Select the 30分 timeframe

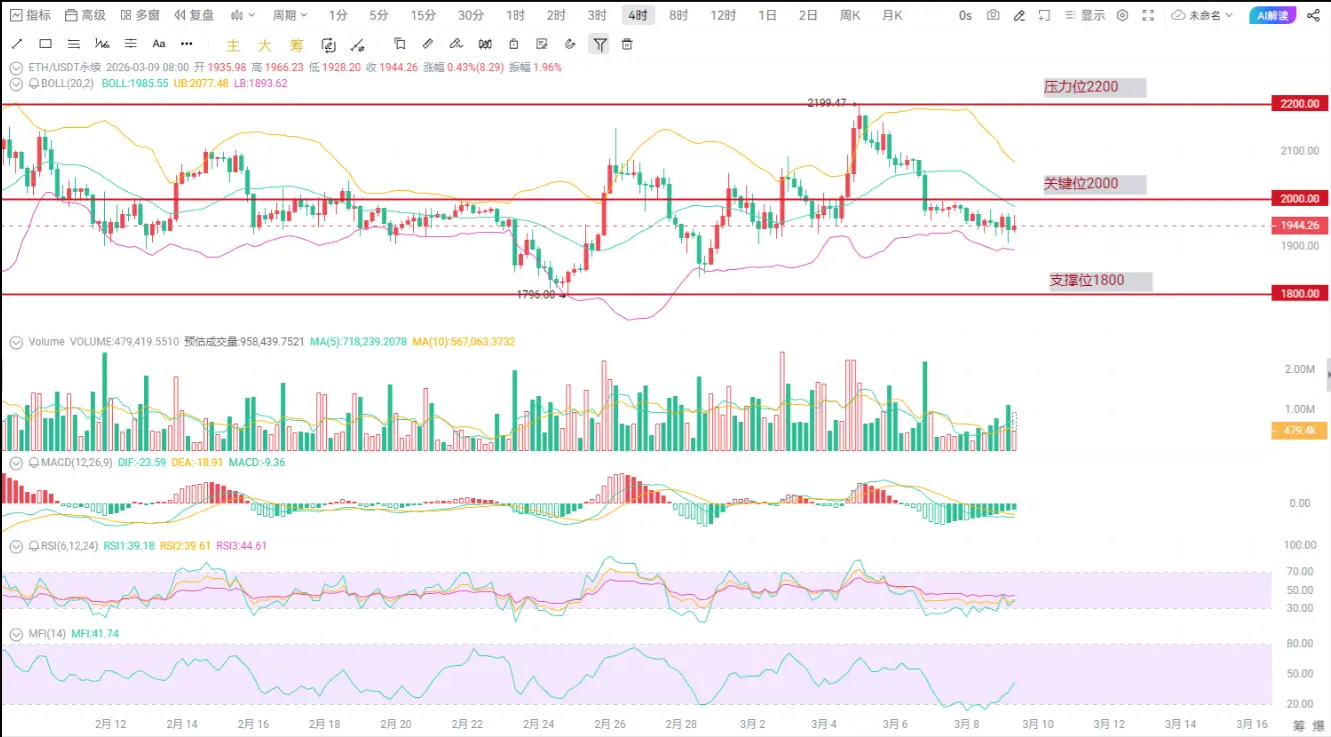pos(471,15)
